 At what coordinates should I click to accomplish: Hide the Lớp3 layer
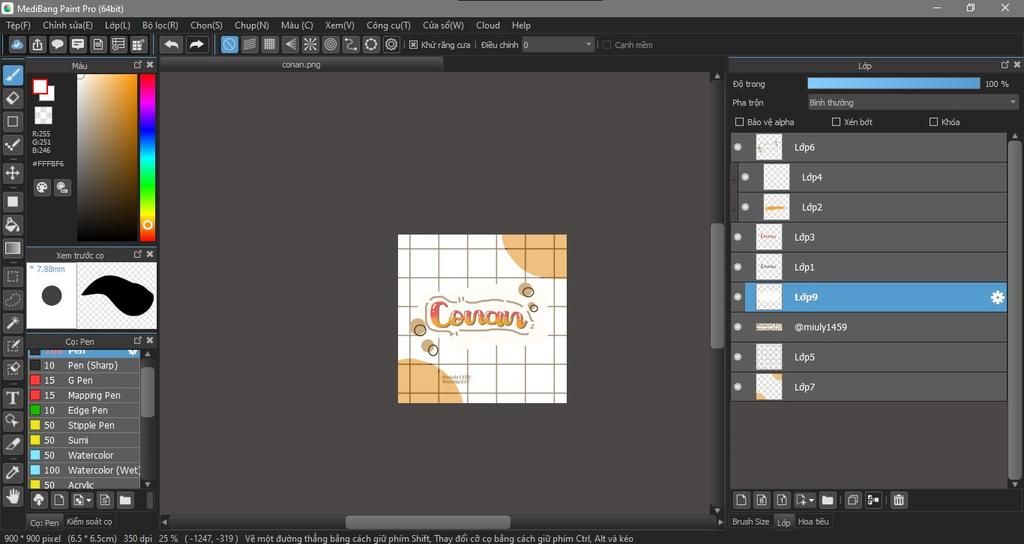tap(738, 237)
